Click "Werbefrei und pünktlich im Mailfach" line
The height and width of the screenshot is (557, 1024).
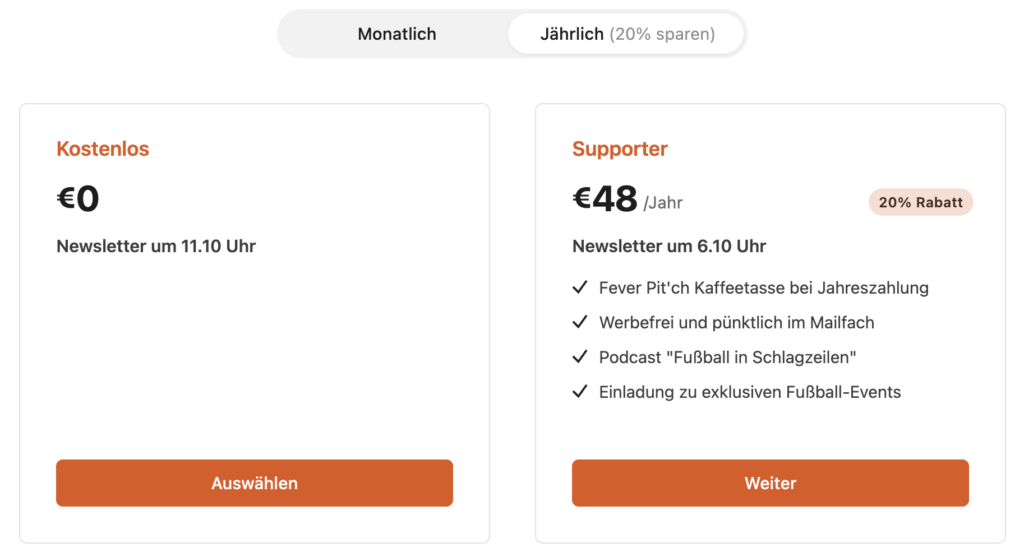point(737,322)
